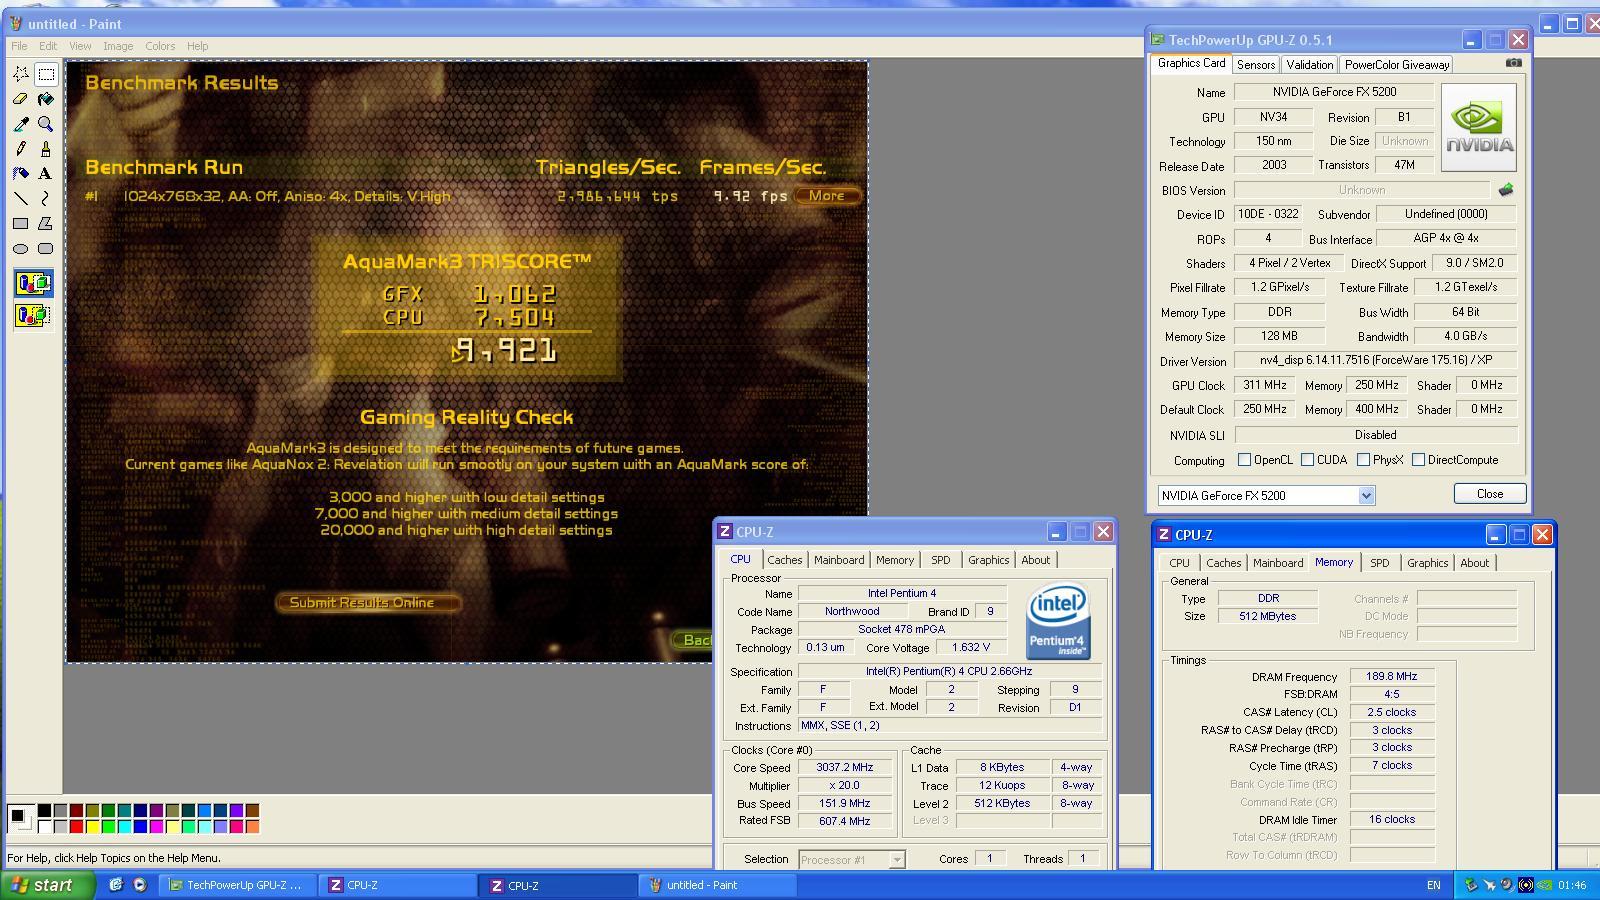Open the File menu in Paint
Image resolution: width=1600 pixels, height=900 pixels.
[x=19, y=46]
